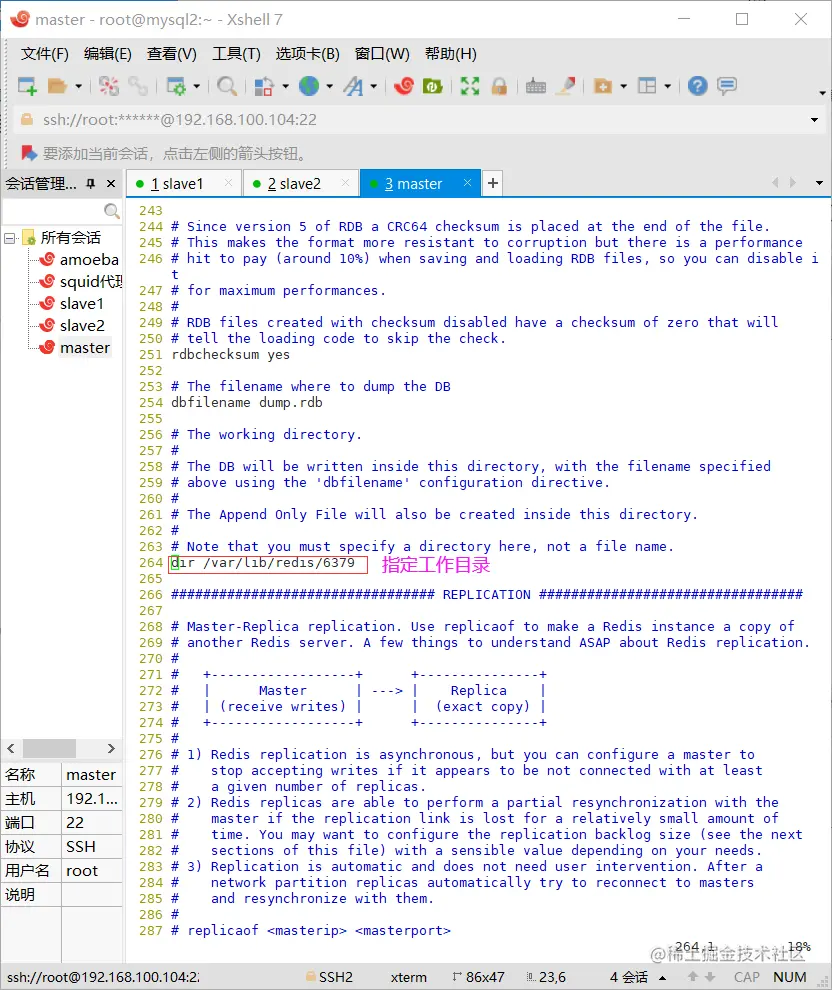Expand the color scheme dropdown arrow
Viewport: 832px width, 990px height.
tap(285, 86)
